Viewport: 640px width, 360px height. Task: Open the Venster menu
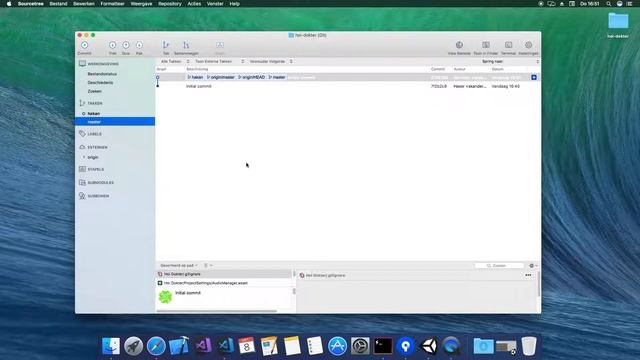[215, 4]
